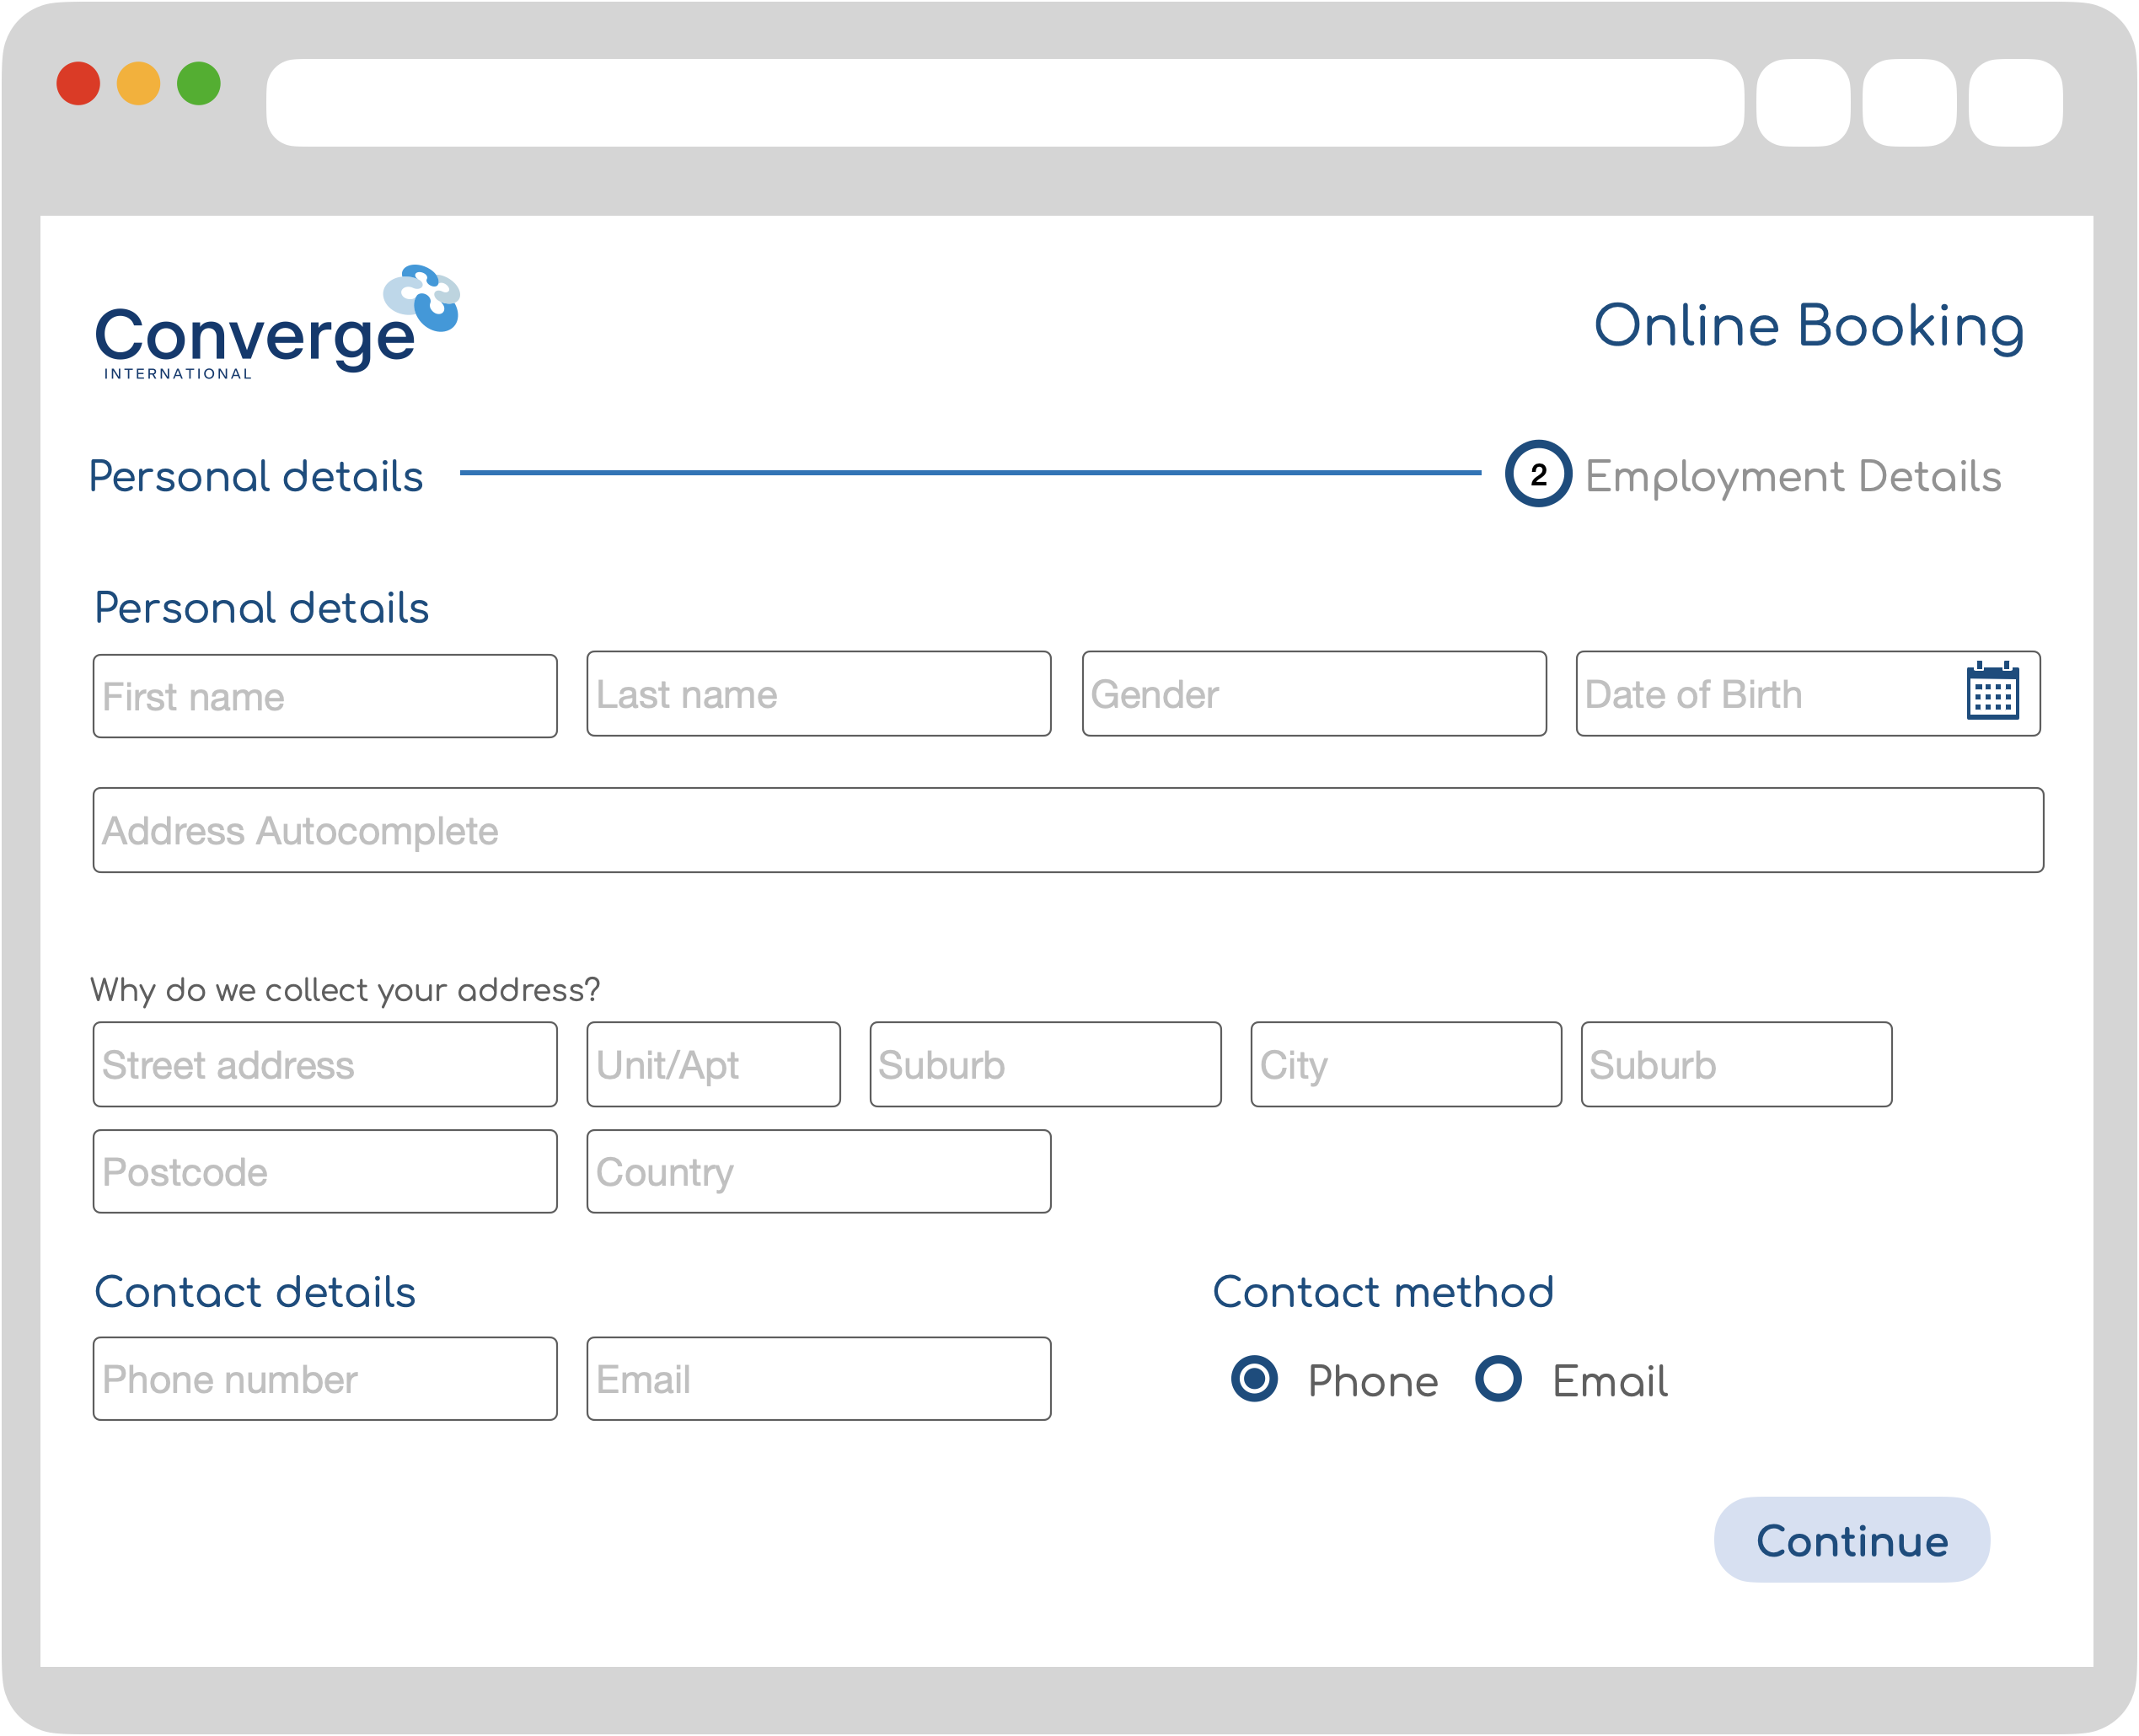The height and width of the screenshot is (1736, 2139).
Task: Open the Gender field
Action: [x=1313, y=694]
